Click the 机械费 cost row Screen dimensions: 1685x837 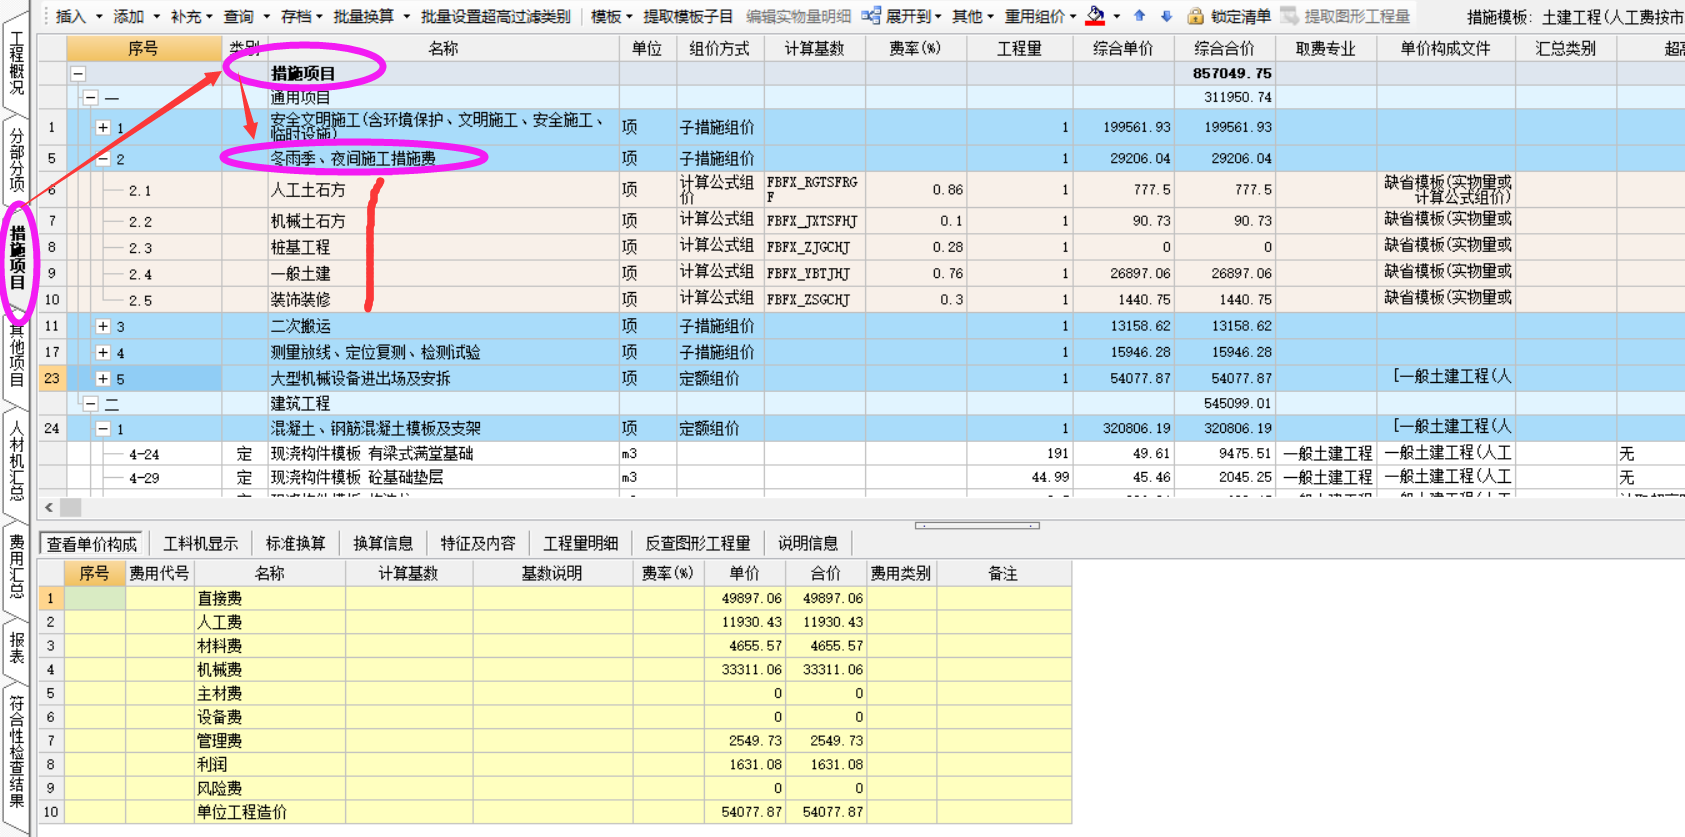[x=554, y=670]
